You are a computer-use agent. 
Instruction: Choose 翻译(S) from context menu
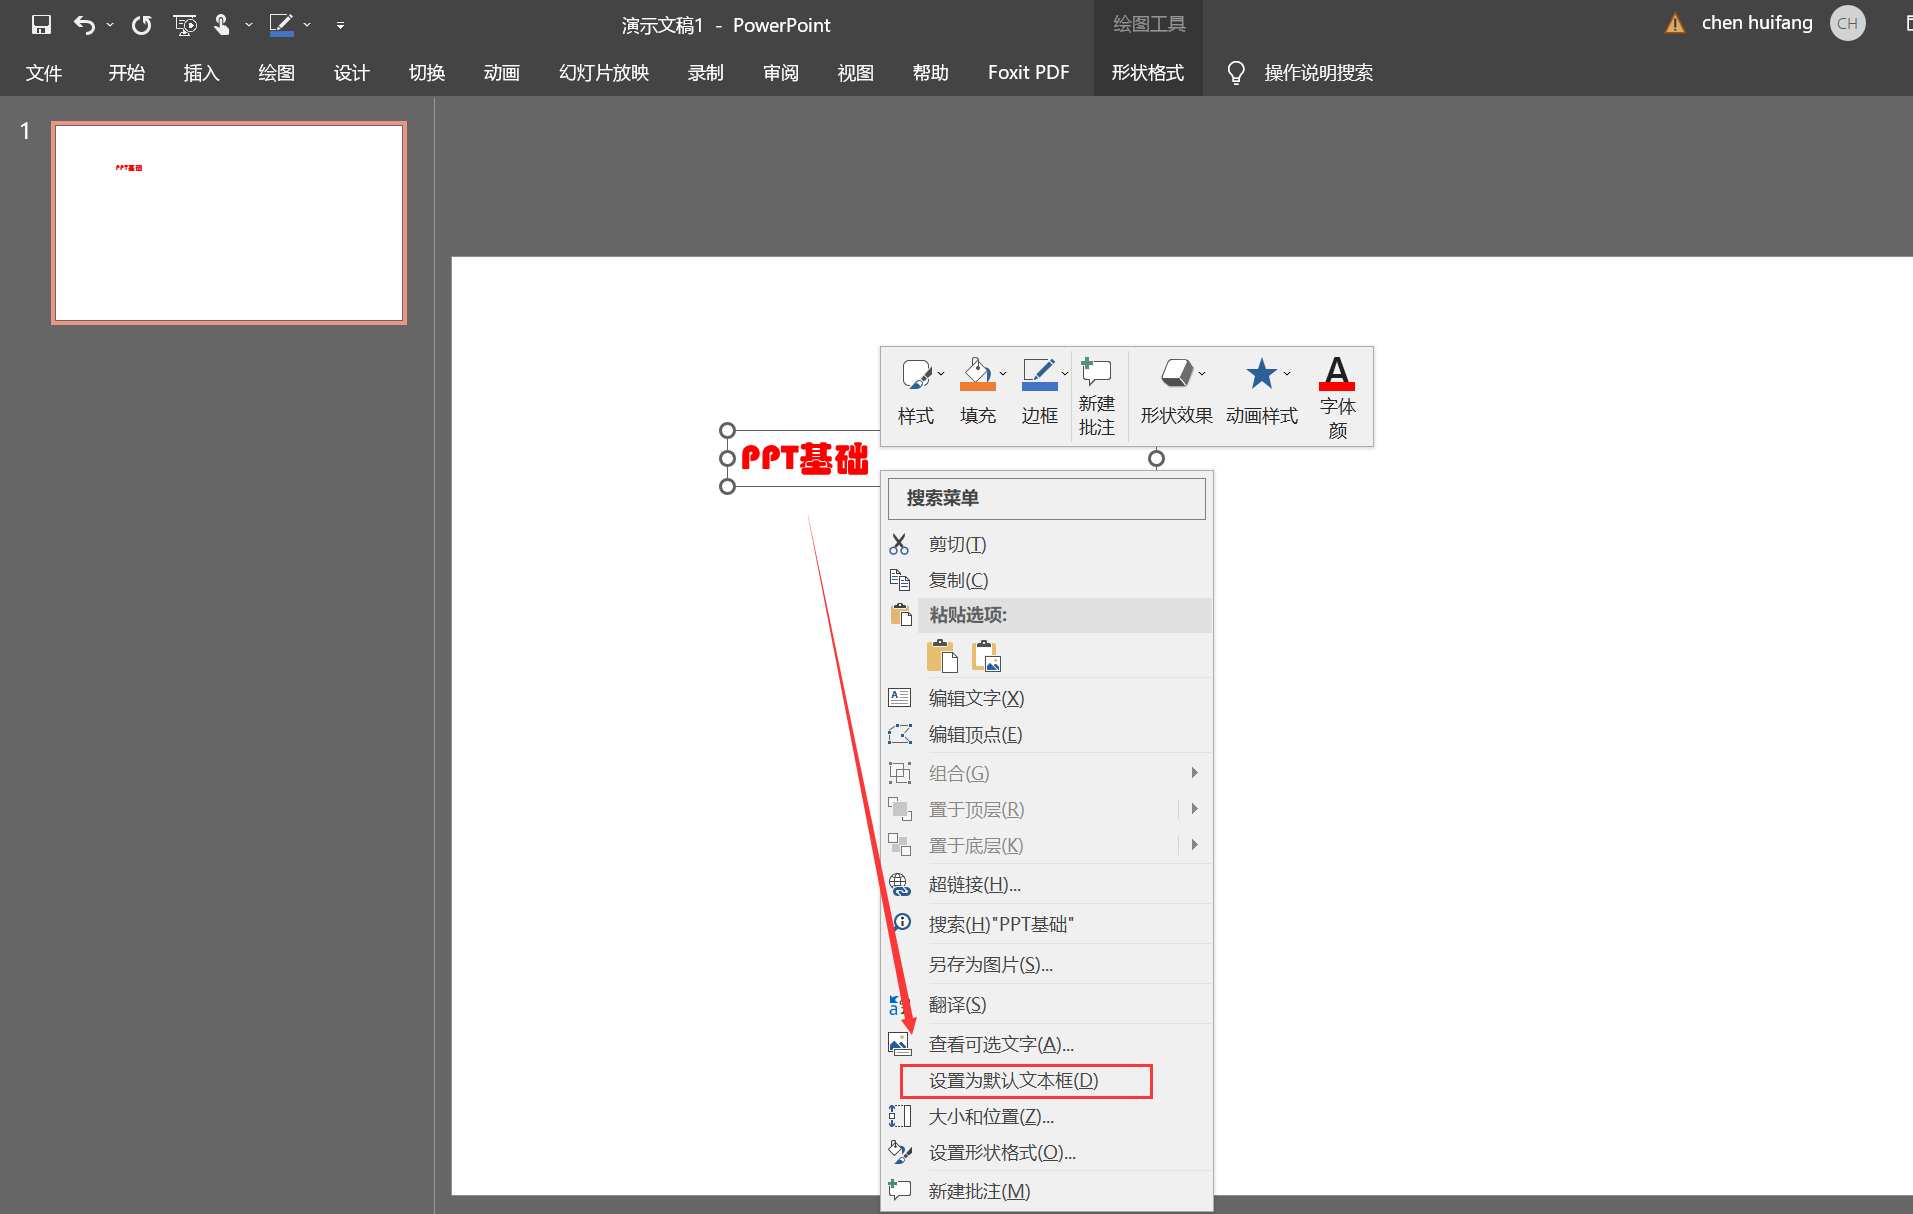(x=1046, y=1004)
